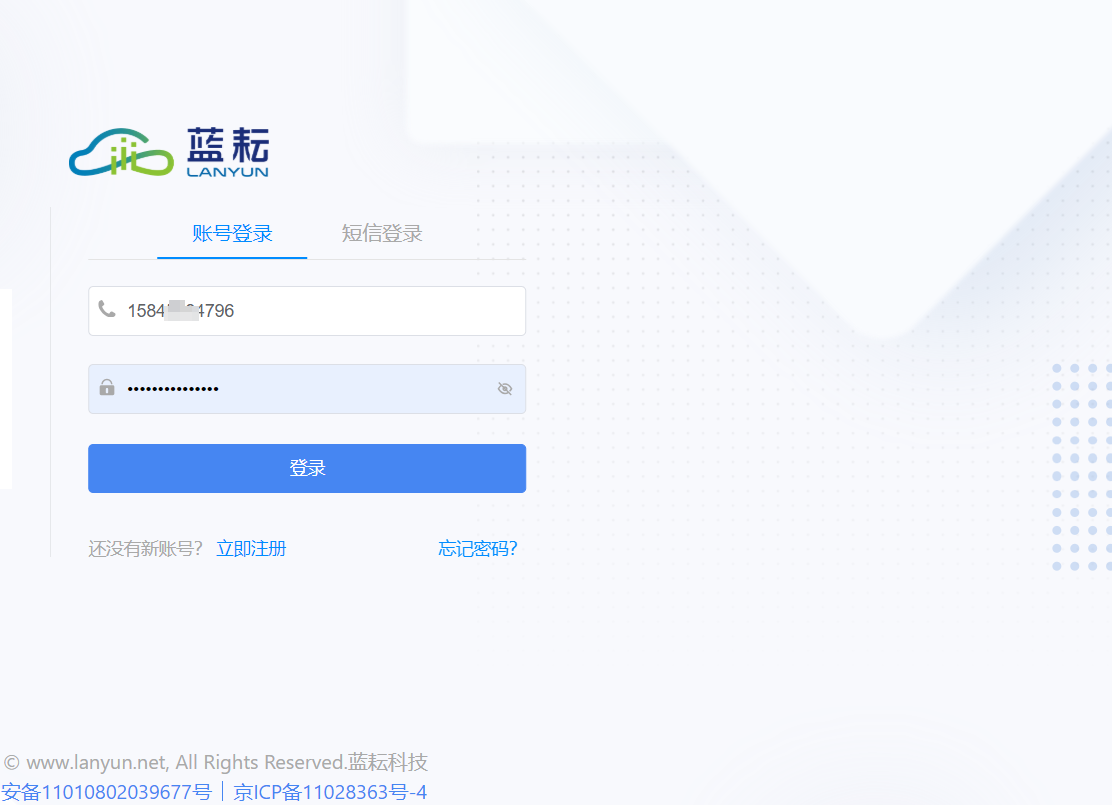Switch to the 账号登录 tab
Viewport: 1112px width, 805px height.
click(232, 233)
